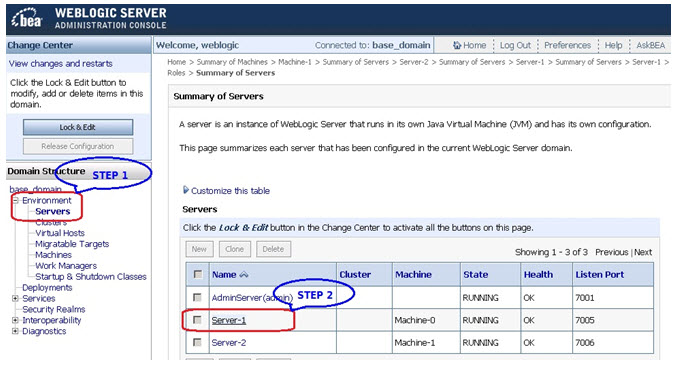679x365 pixels.
Task: Click Server-2 breadcrumb link
Action: click(414, 62)
